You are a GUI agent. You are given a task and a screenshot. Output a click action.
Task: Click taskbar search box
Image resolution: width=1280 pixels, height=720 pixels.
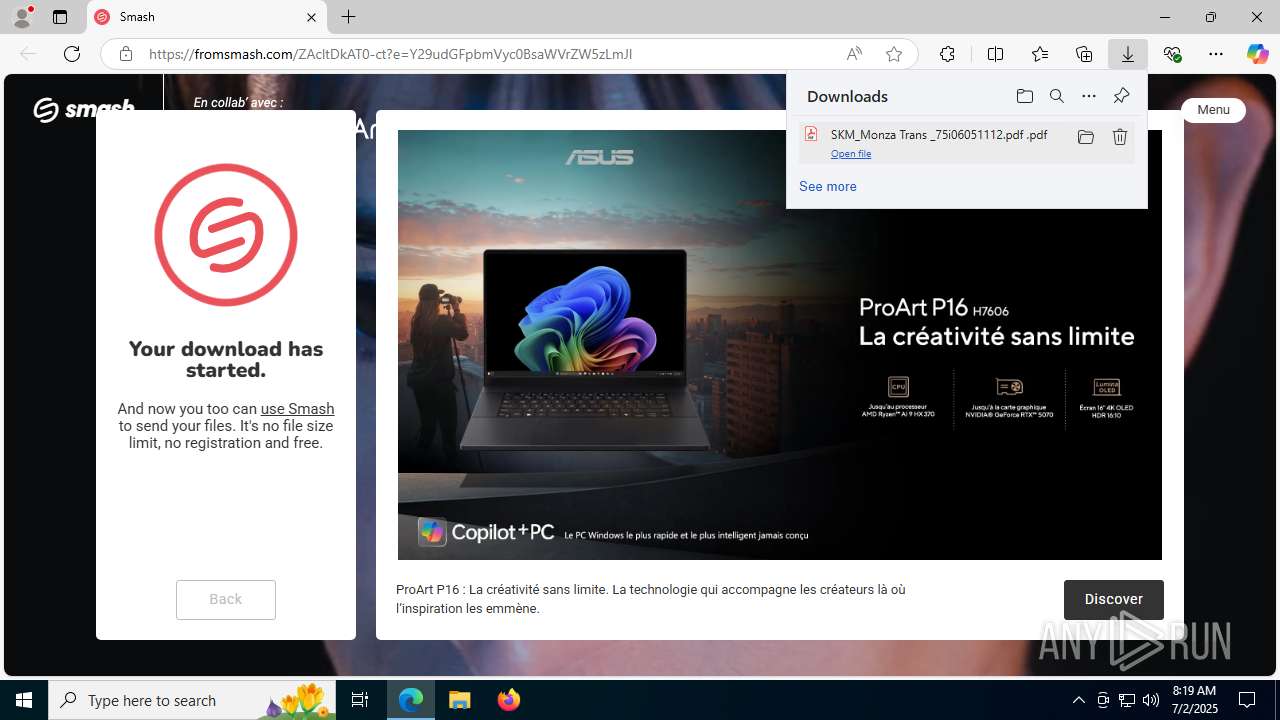tap(193, 700)
